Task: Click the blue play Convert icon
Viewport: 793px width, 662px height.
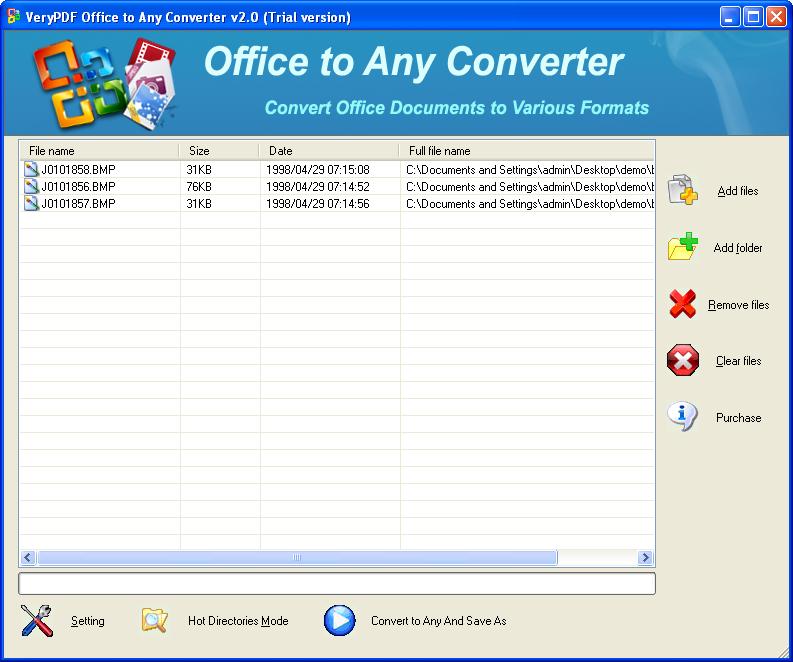Action: tap(339, 621)
